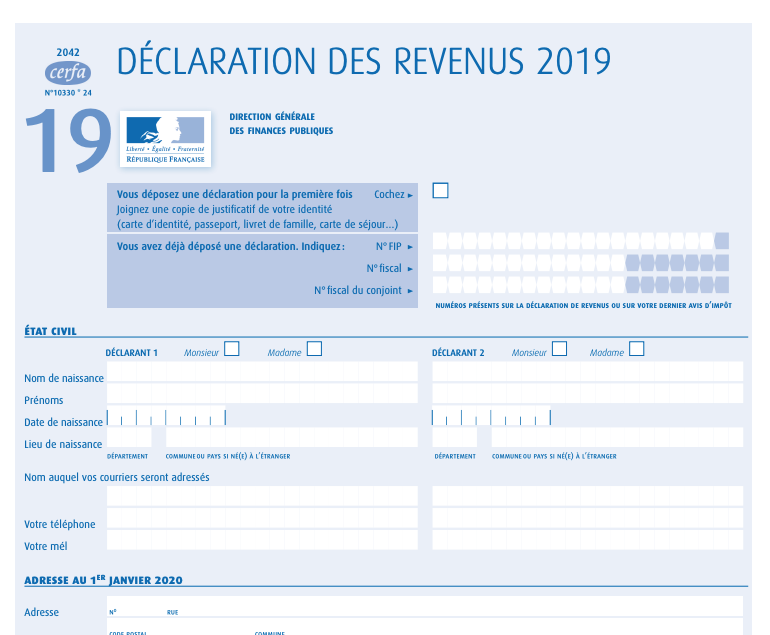
Task: Click Date de naissance boxes for Déclarant 2
Action: pyautogui.click(x=492, y=417)
